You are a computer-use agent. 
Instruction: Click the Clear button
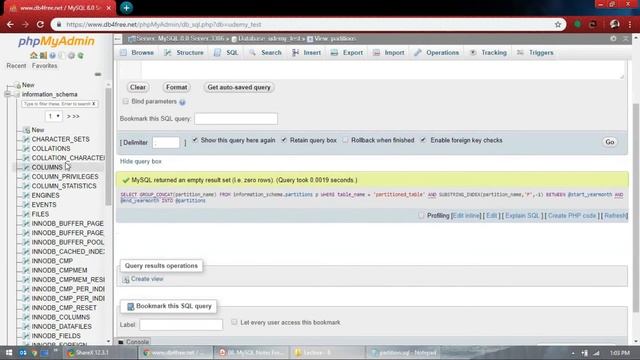coord(138,87)
